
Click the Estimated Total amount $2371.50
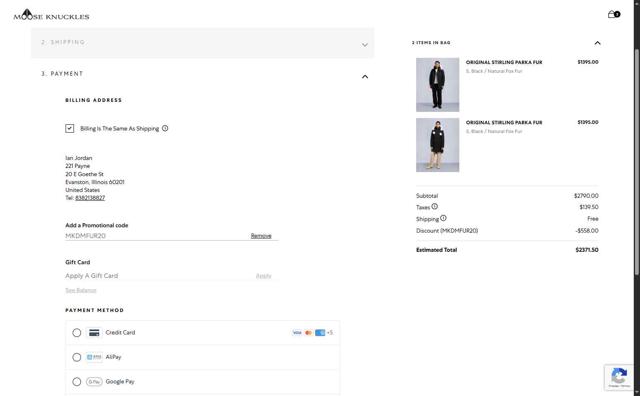[x=587, y=250]
